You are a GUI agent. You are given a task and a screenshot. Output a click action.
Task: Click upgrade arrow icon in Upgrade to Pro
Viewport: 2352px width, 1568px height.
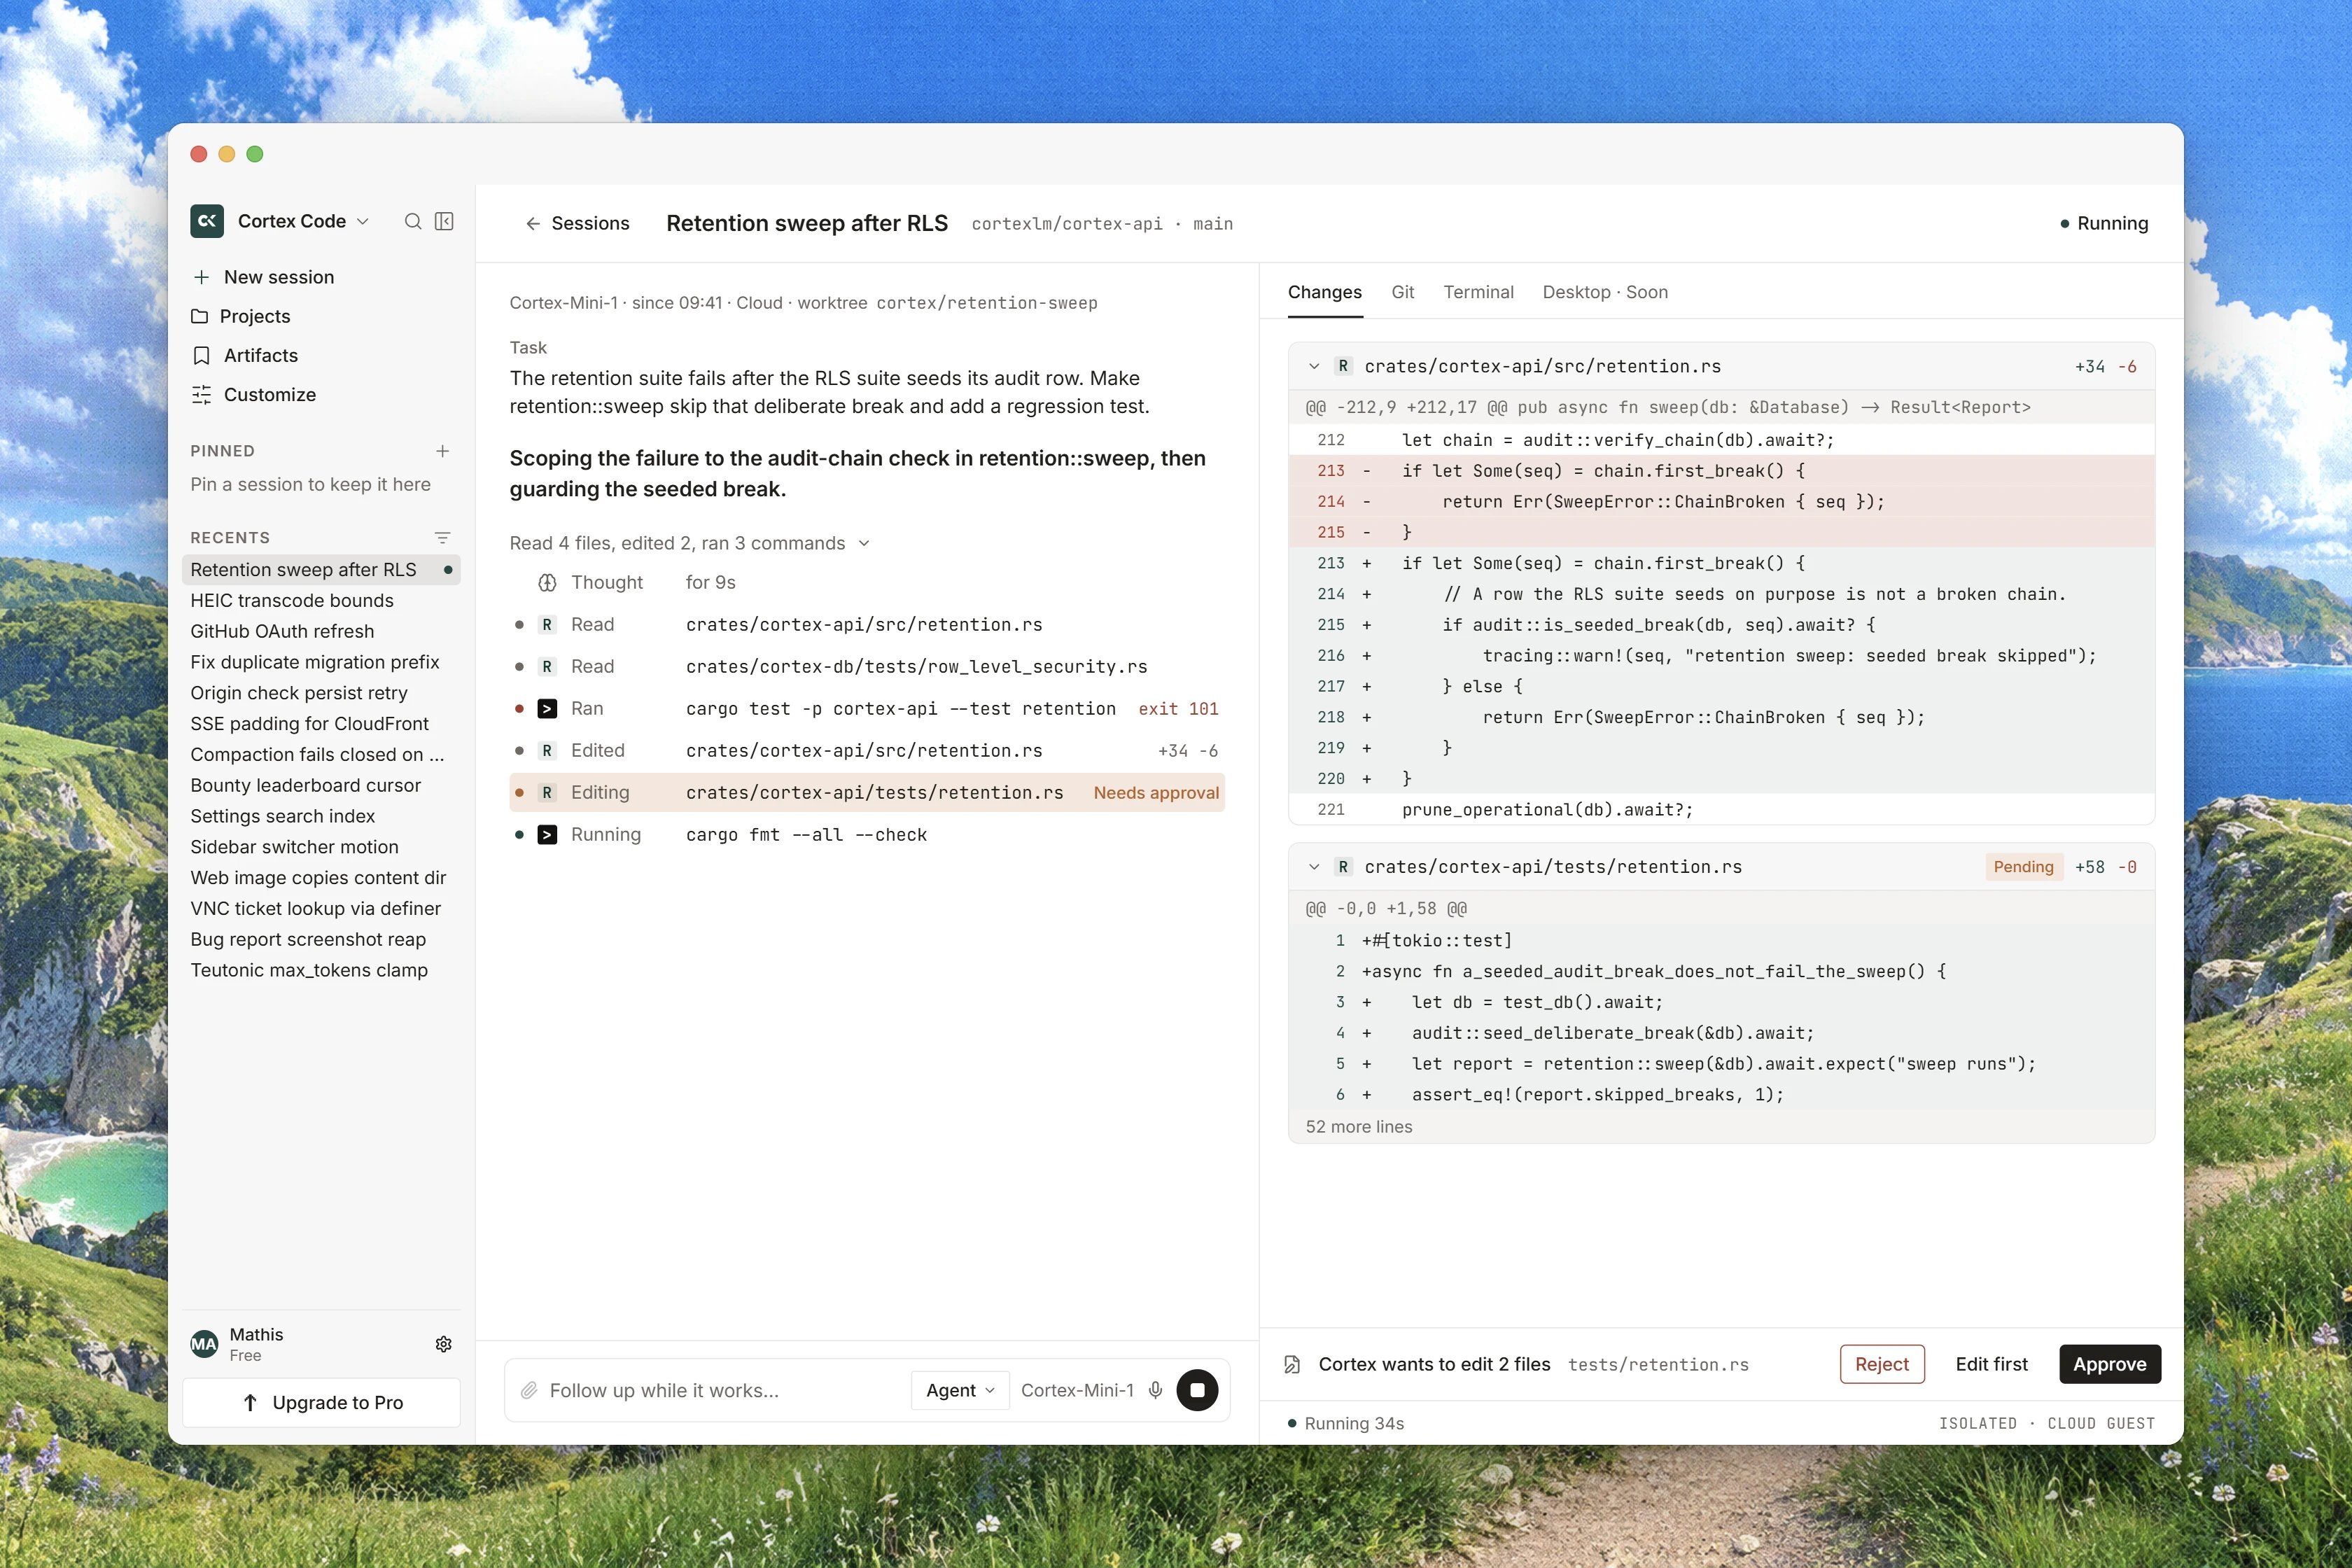[x=250, y=1403]
